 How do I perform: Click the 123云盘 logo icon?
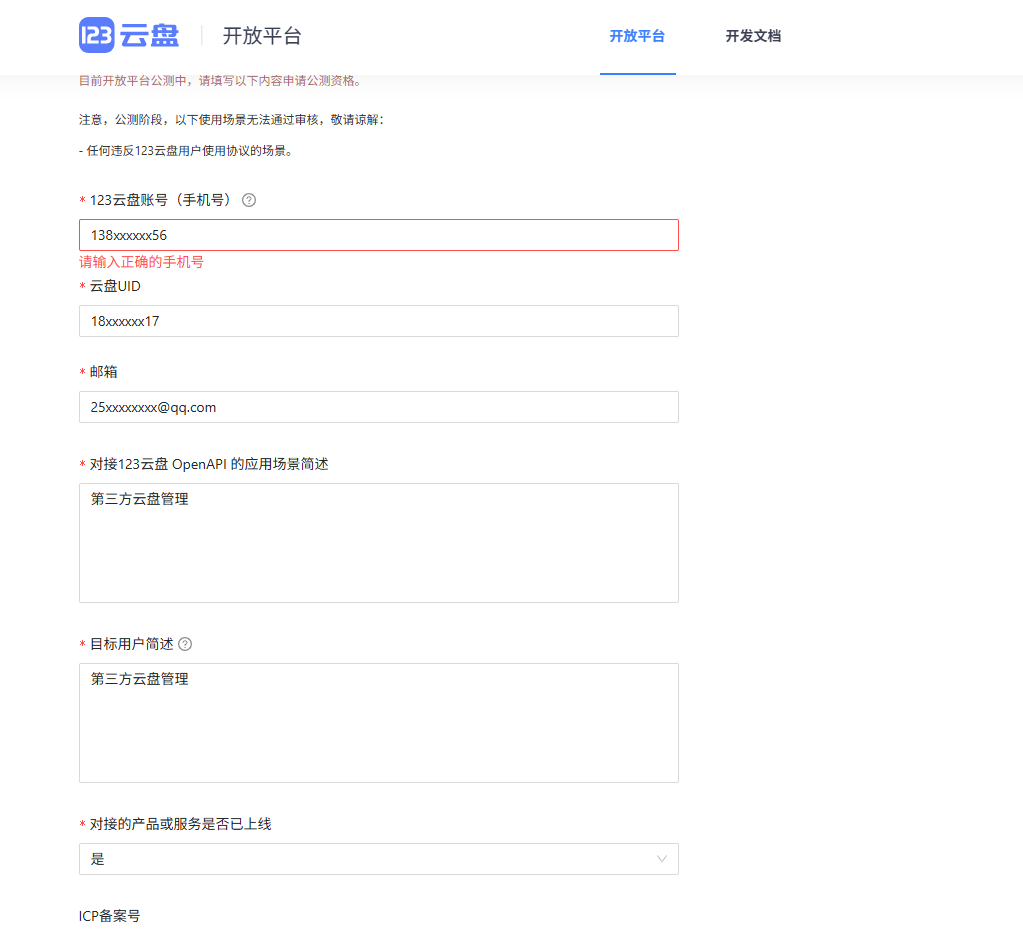95,33
